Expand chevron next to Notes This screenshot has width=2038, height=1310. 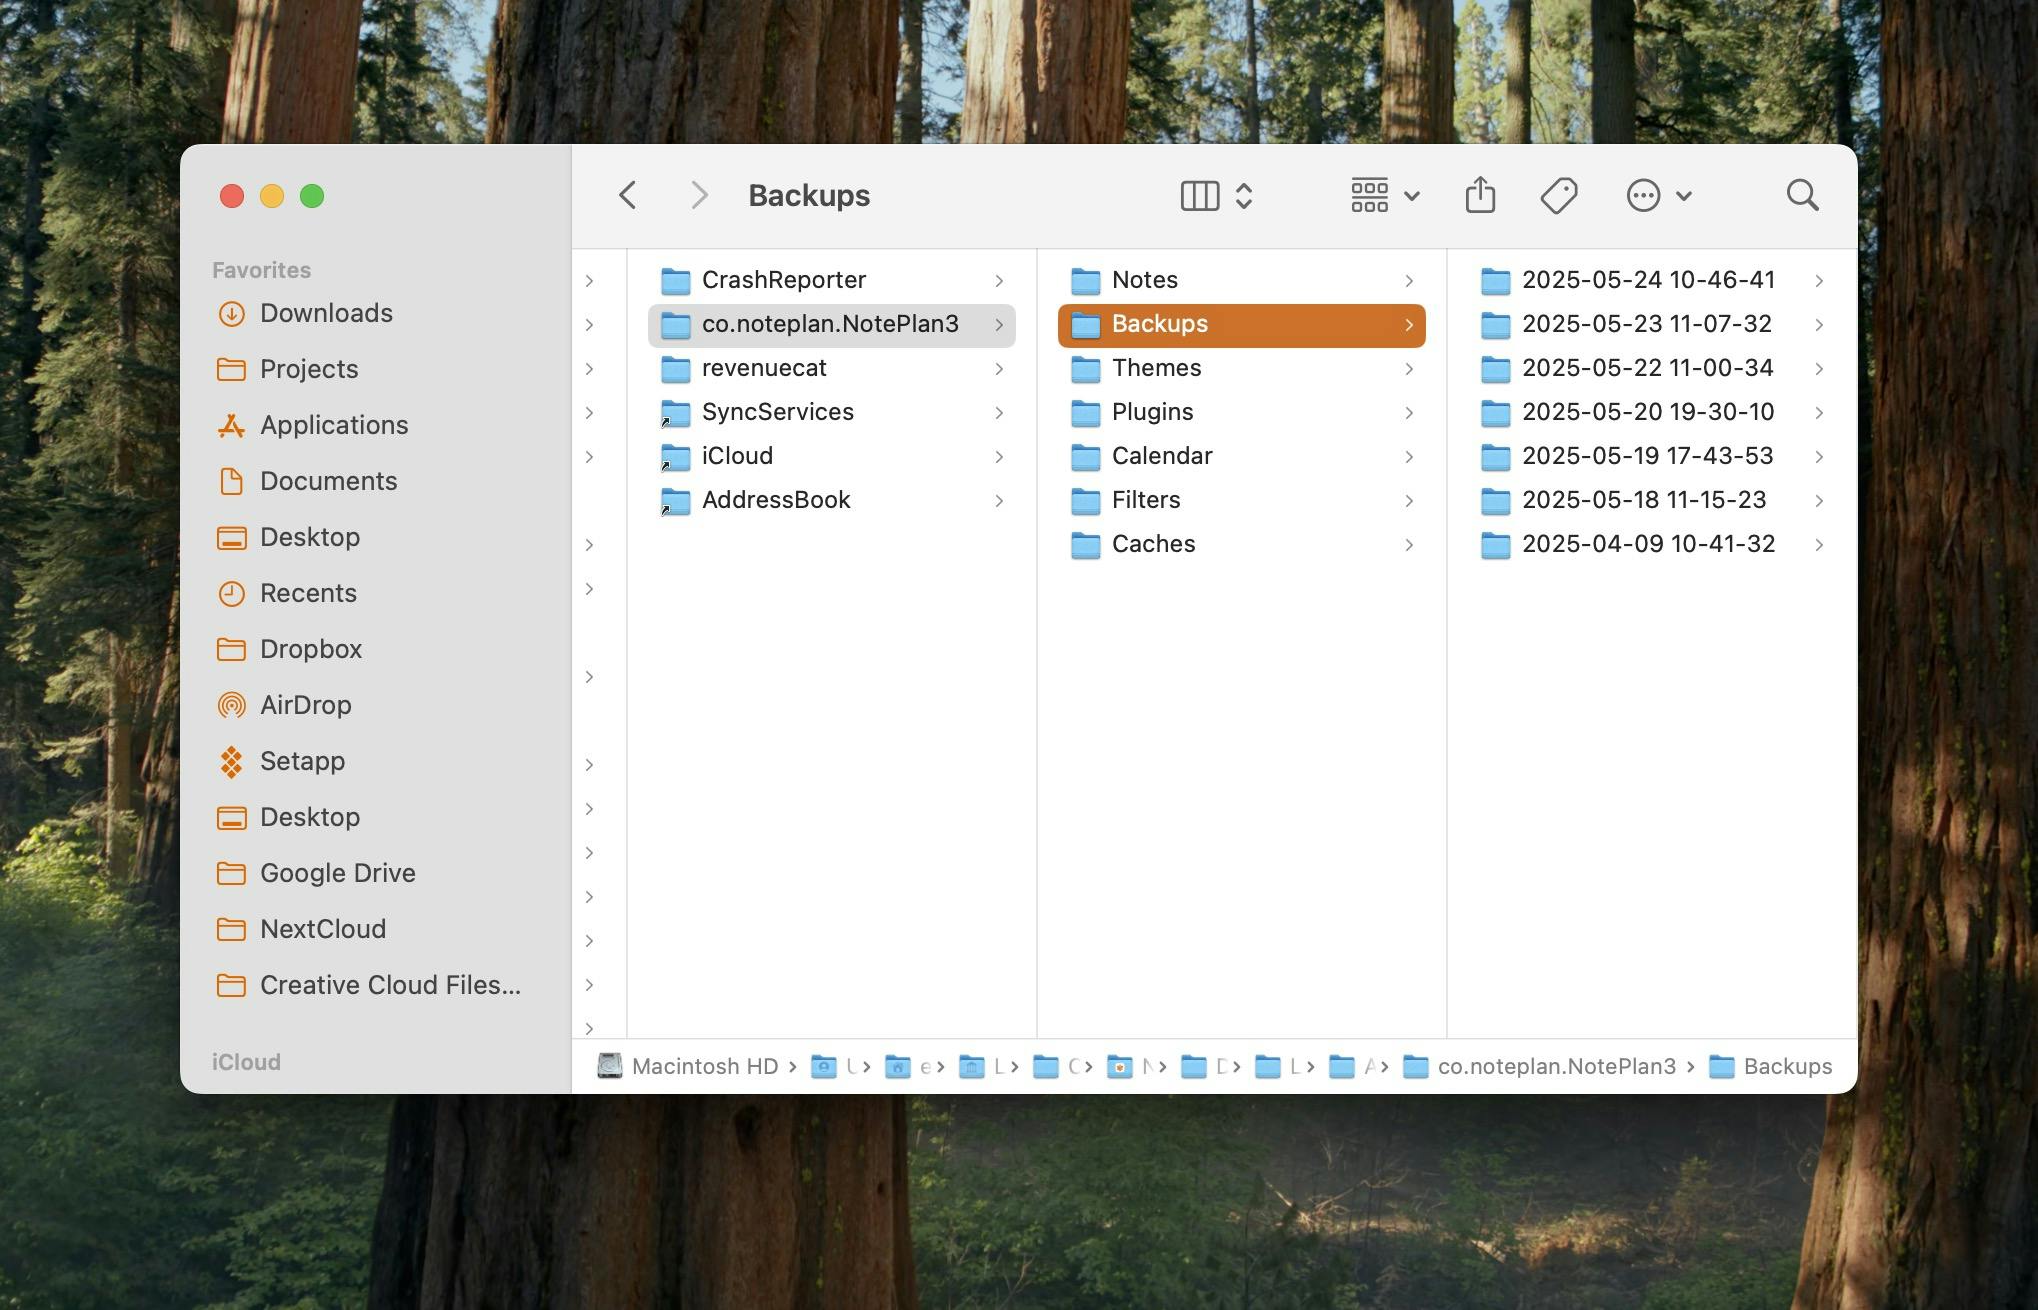(1409, 281)
